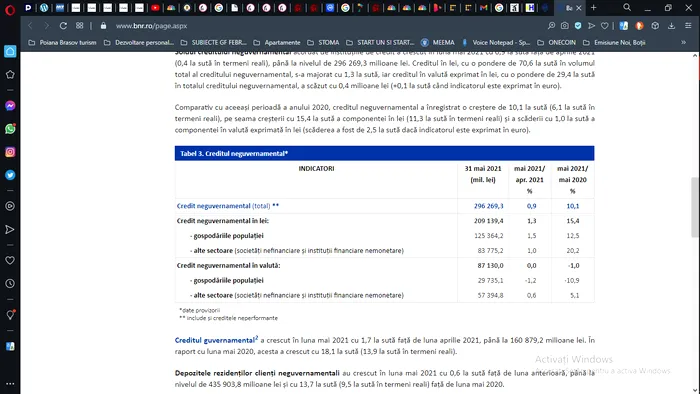The image size is (700, 394).
Task: Open Bookmarks heart in sidebar
Action: tap(10, 260)
